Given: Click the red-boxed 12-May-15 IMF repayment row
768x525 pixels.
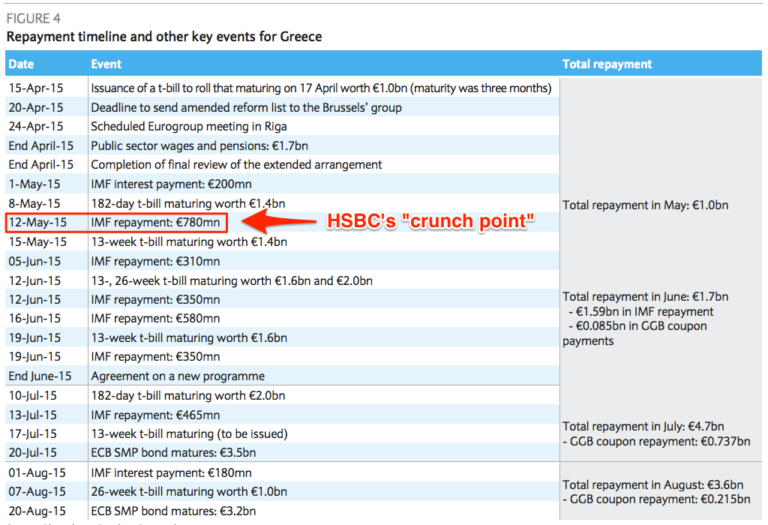Looking at the screenshot, I should [x=116, y=222].
